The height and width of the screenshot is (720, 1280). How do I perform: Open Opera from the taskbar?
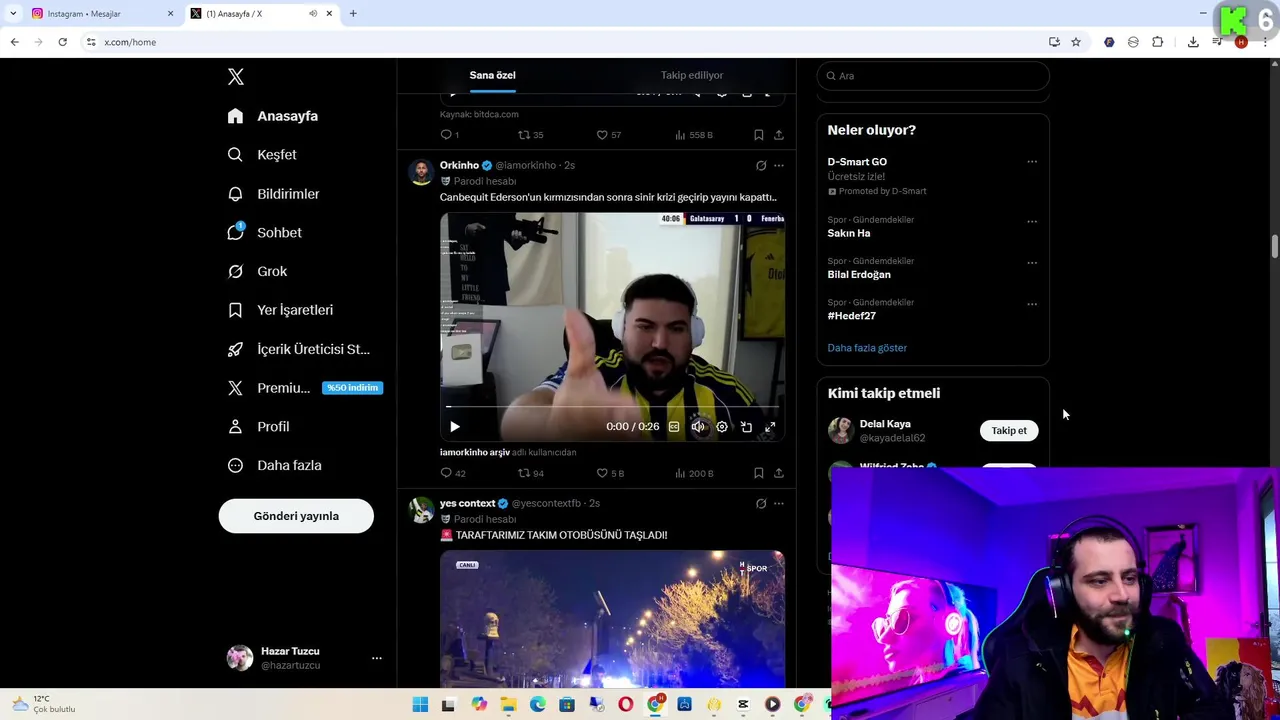coord(626,704)
